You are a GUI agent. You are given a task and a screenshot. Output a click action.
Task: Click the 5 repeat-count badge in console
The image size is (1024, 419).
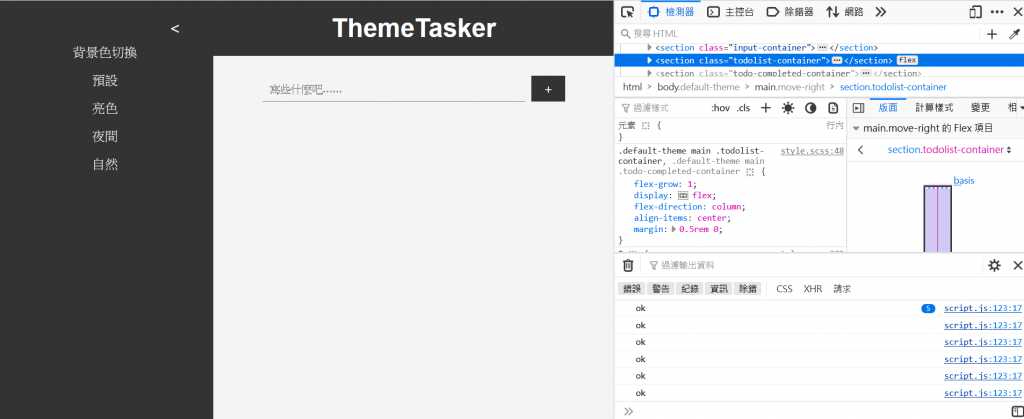pos(927,308)
